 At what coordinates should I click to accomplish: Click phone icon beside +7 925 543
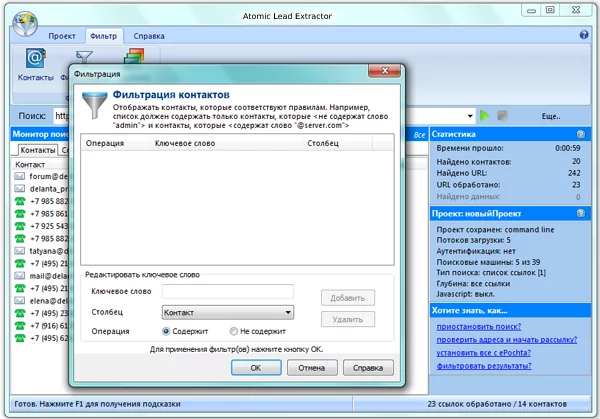[20, 226]
